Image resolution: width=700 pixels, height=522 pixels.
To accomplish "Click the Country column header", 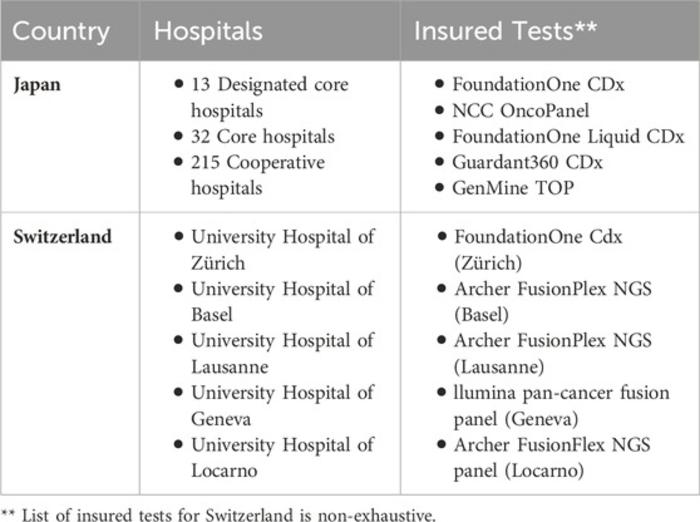I will tap(61, 30).
